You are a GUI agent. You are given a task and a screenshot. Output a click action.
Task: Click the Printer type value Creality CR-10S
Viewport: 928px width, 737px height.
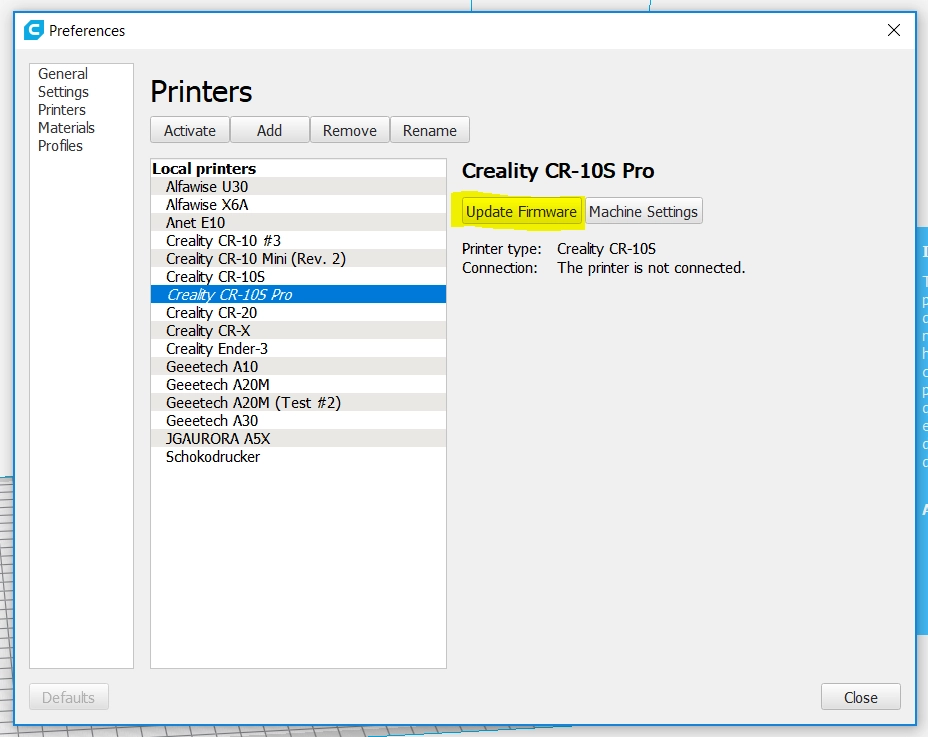pyautogui.click(x=606, y=249)
